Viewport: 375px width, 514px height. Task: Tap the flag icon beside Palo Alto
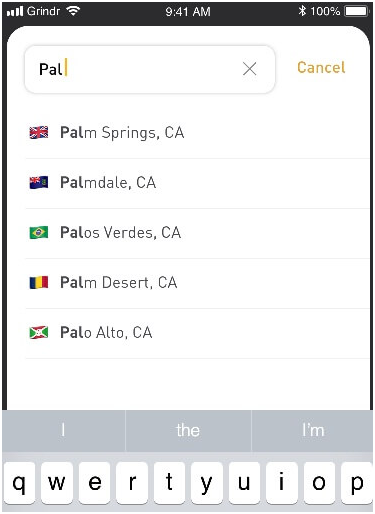[x=39, y=333]
